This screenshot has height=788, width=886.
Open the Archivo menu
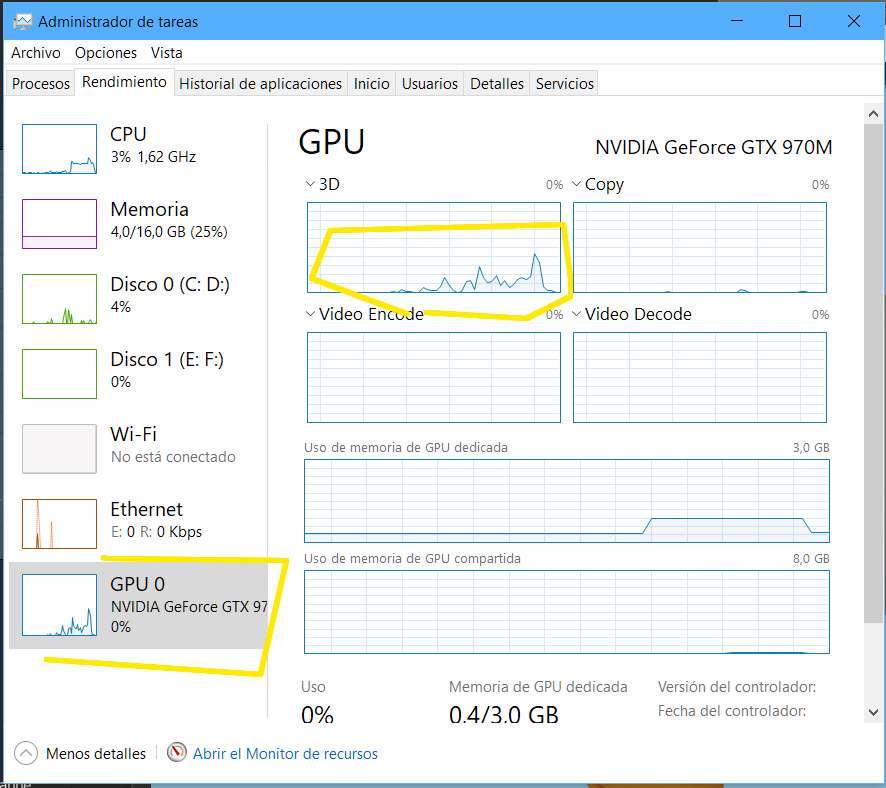pyautogui.click(x=36, y=53)
